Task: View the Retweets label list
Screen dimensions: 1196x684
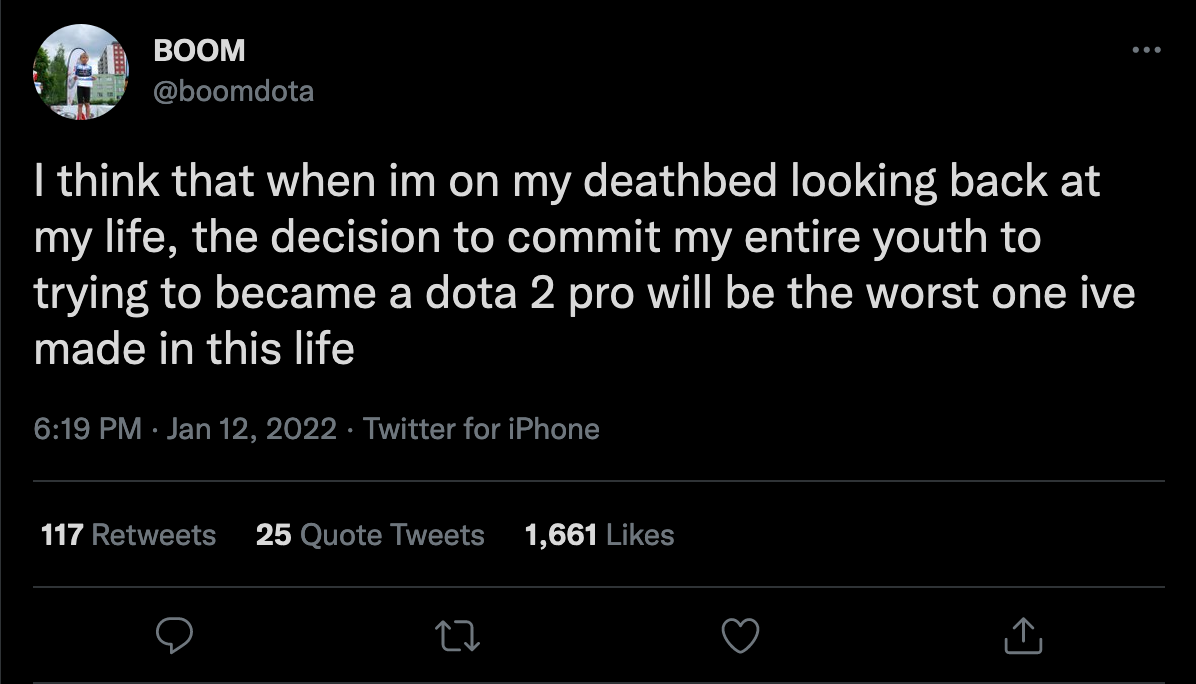Action: coord(154,535)
